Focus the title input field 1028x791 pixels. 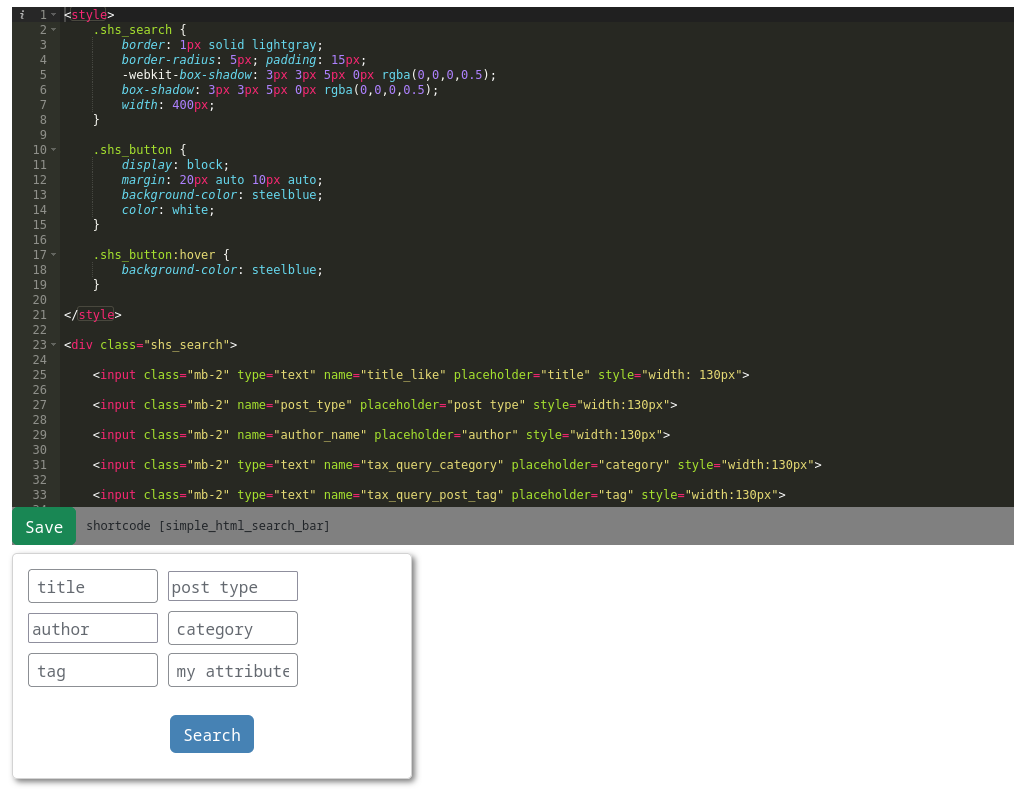pos(93,586)
